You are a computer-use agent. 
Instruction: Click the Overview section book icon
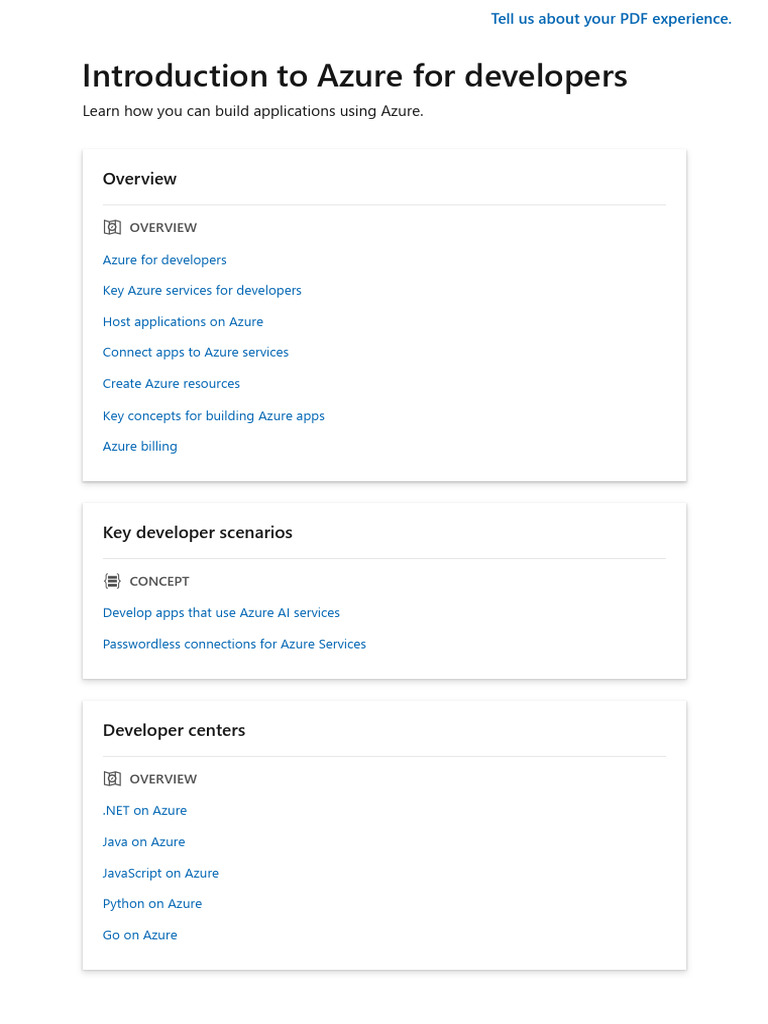(112, 228)
